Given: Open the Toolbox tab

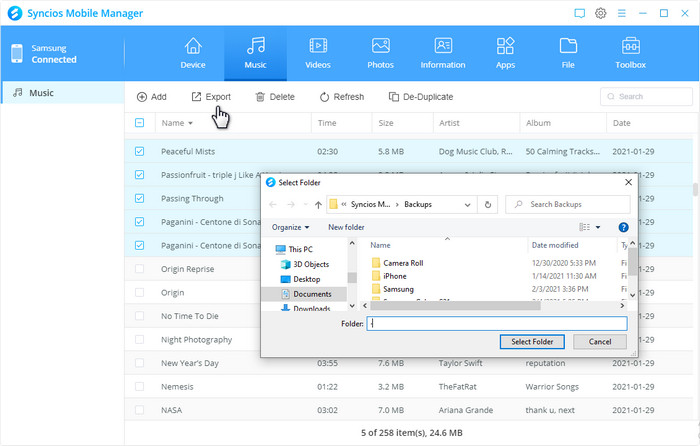Looking at the screenshot, I should (x=630, y=54).
